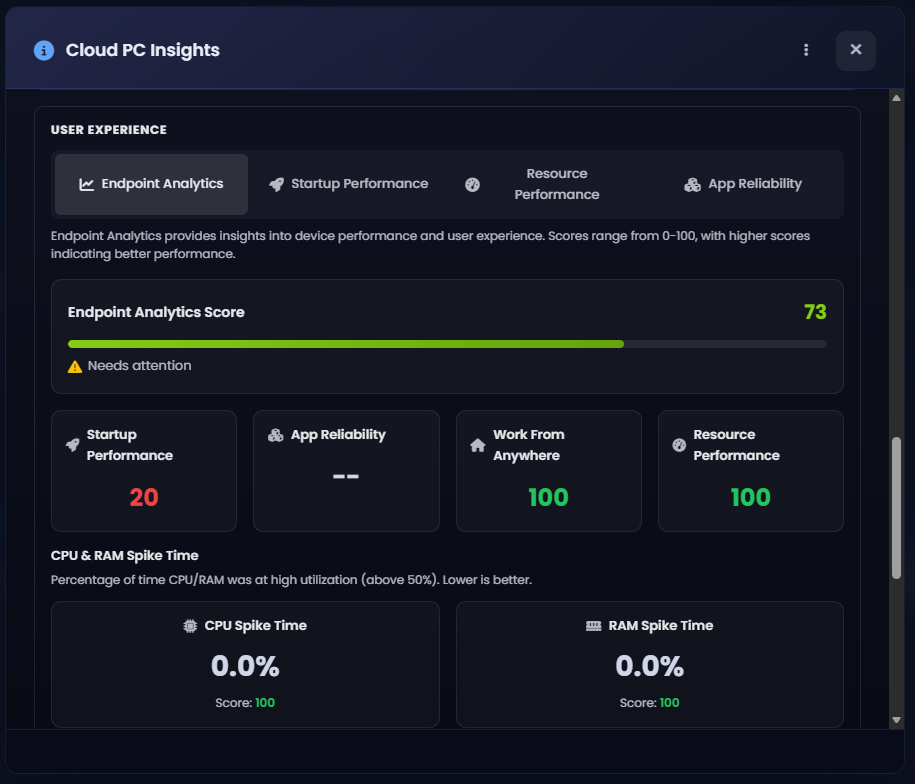Click the RAM Spike Time 0.0% value
This screenshot has width=915, height=784.
click(649, 666)
